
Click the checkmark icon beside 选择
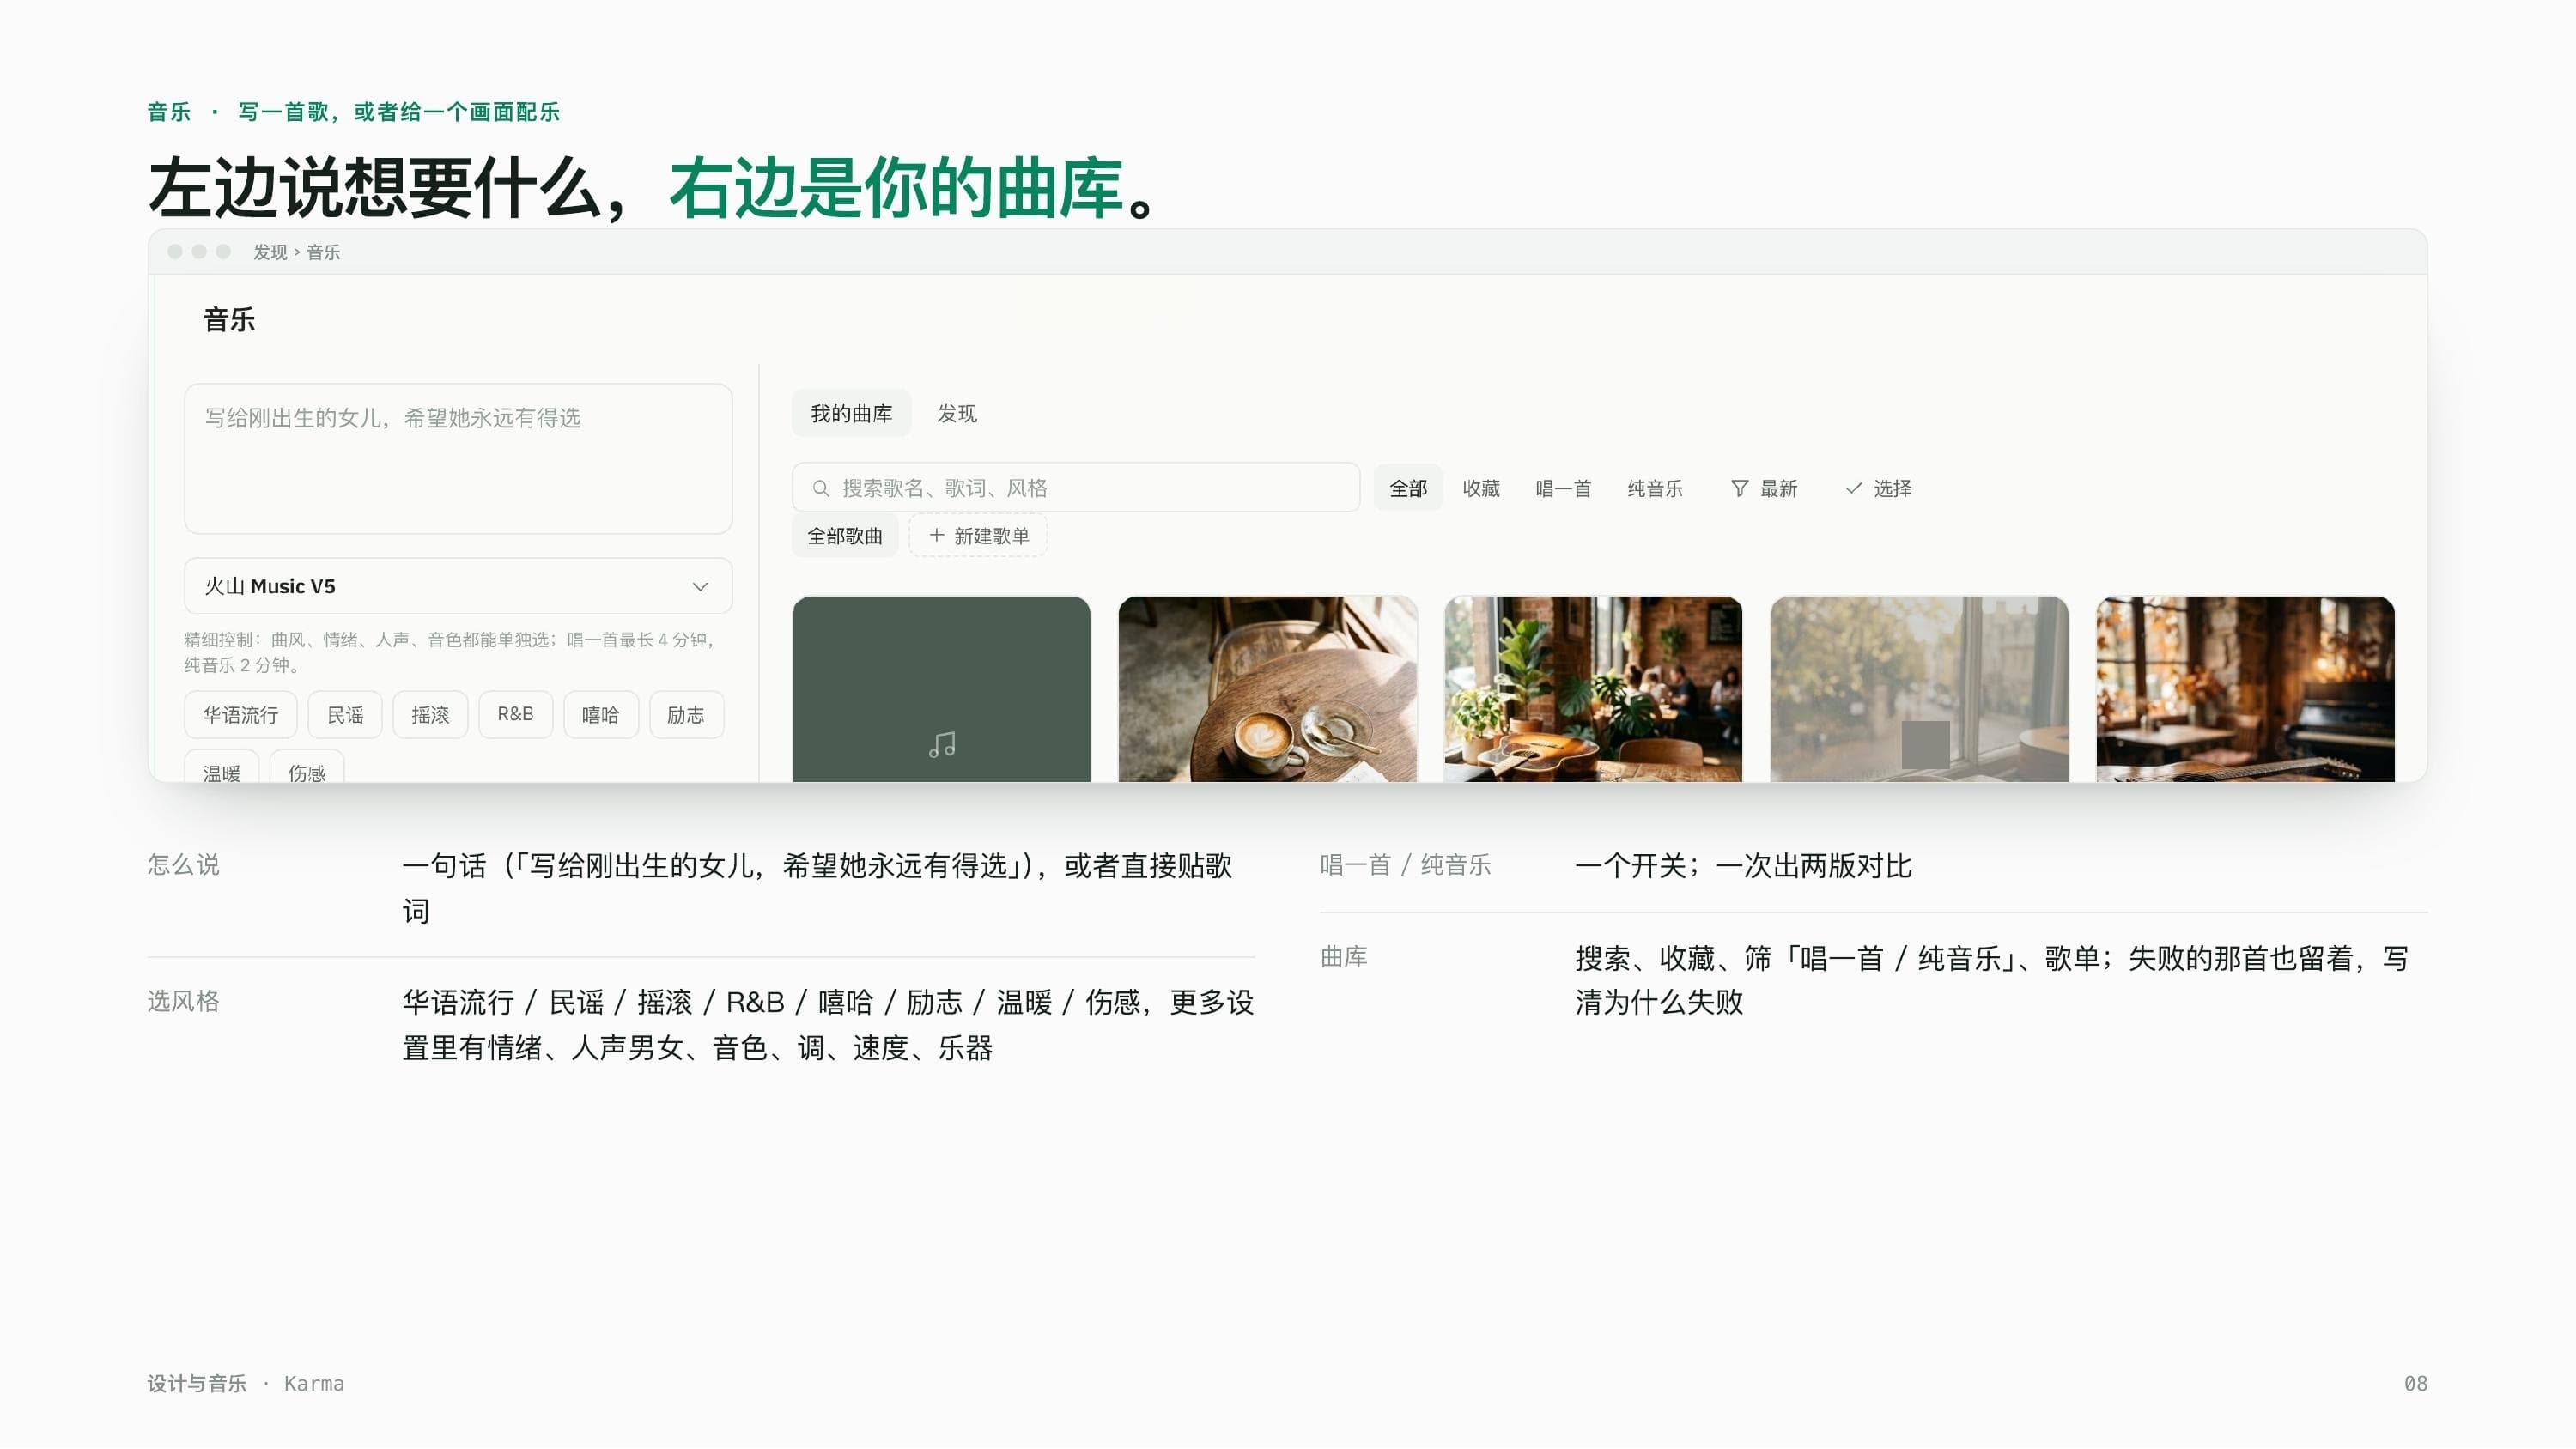tap(1853, 488)
